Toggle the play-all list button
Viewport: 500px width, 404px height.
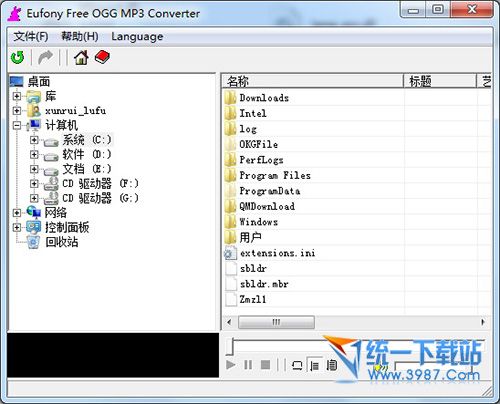(x=332, y=365)
